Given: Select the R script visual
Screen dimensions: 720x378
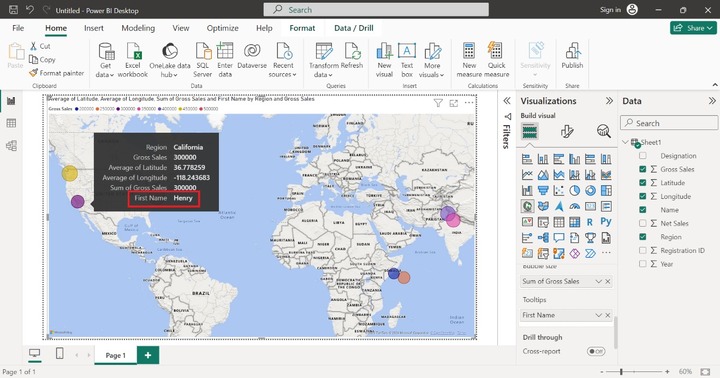Looking at the screenshot, I should click(x=590, y=222).
